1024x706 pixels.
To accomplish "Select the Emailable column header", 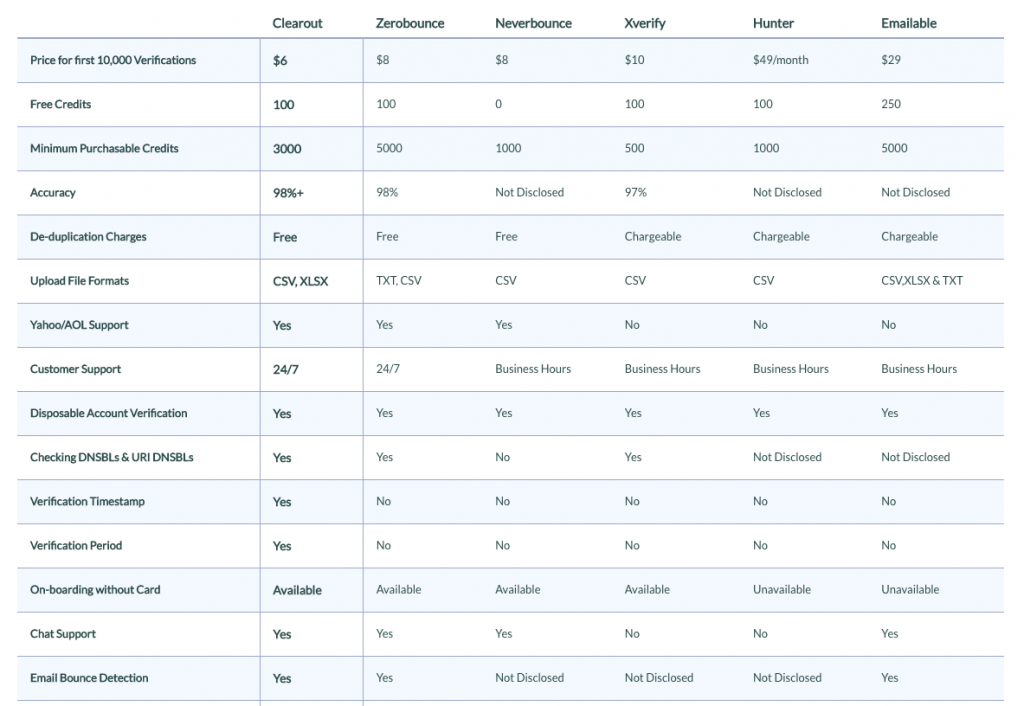I will point(908,24).
